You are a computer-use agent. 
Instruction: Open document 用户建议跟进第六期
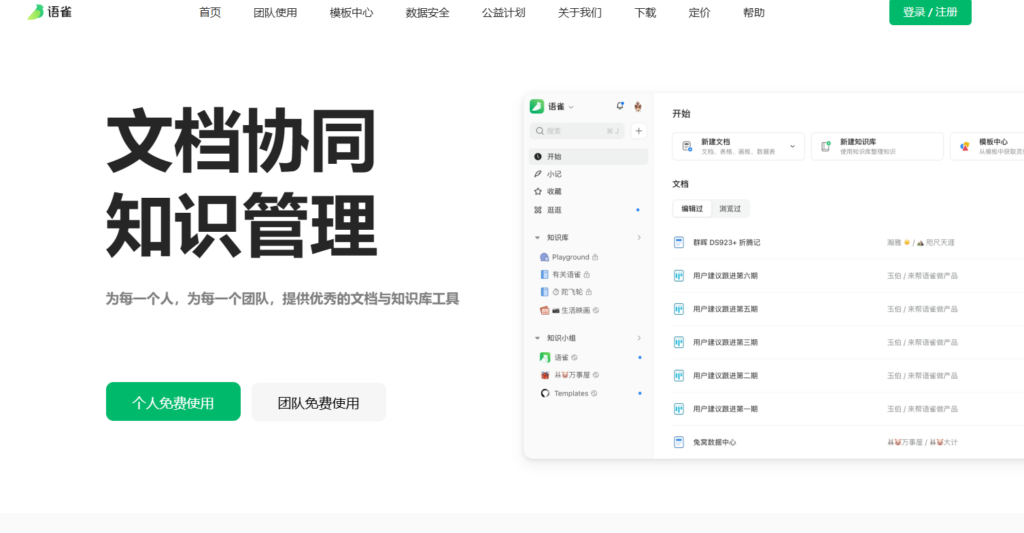pyautogui.click(x=725, y=276)
